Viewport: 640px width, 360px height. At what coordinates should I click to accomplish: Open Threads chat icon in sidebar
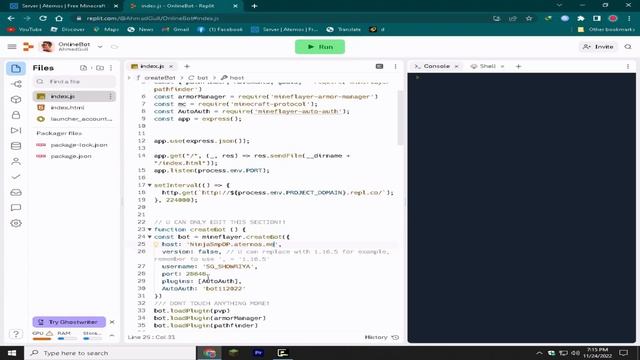[x=16, y=208]
